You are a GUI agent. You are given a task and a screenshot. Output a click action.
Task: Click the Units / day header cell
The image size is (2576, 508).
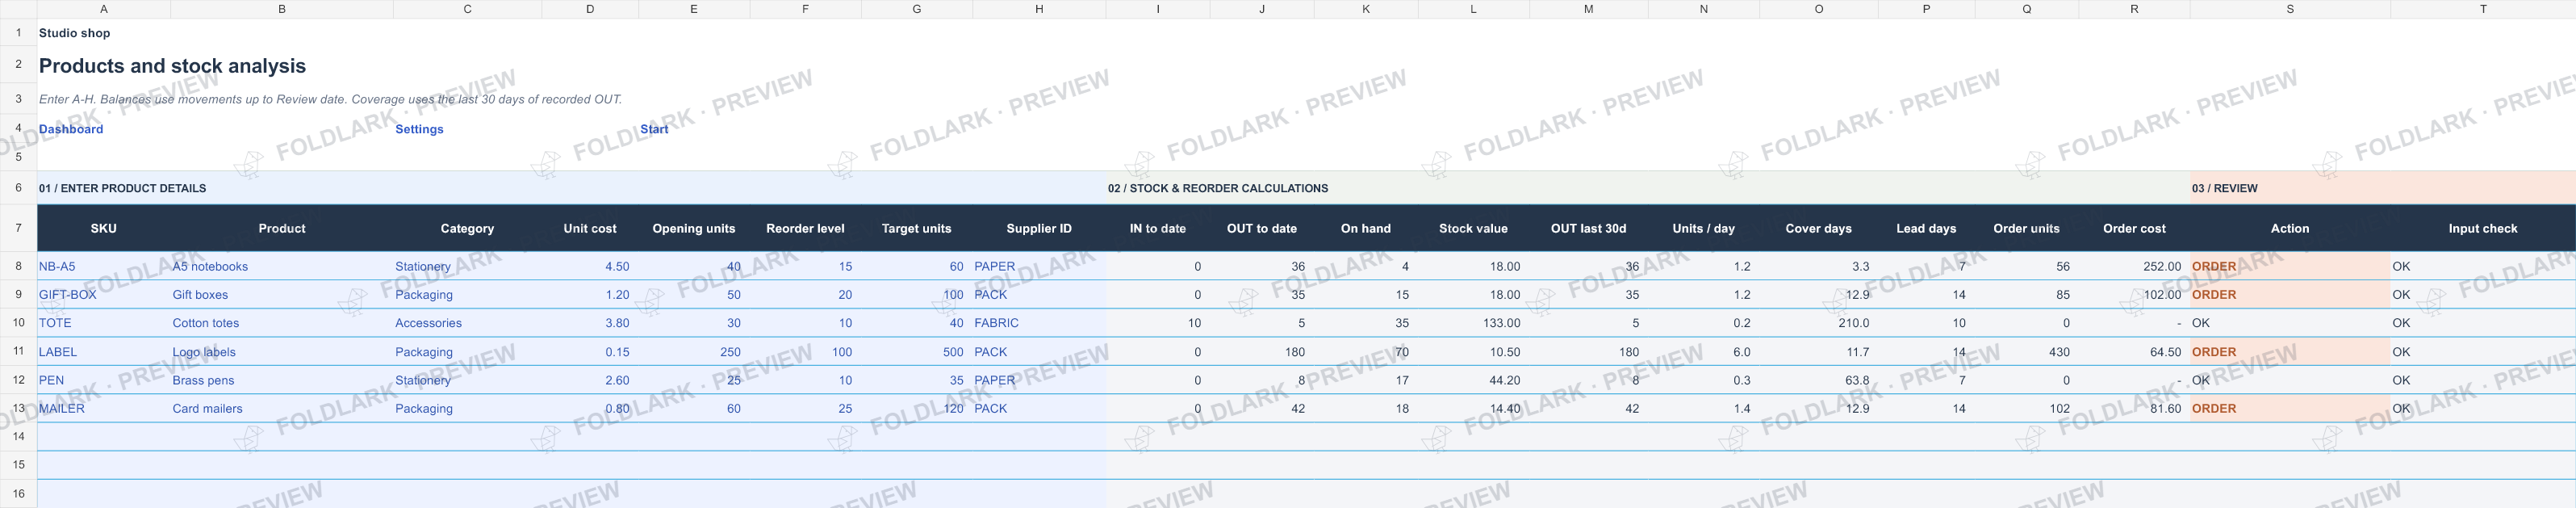1704,228
